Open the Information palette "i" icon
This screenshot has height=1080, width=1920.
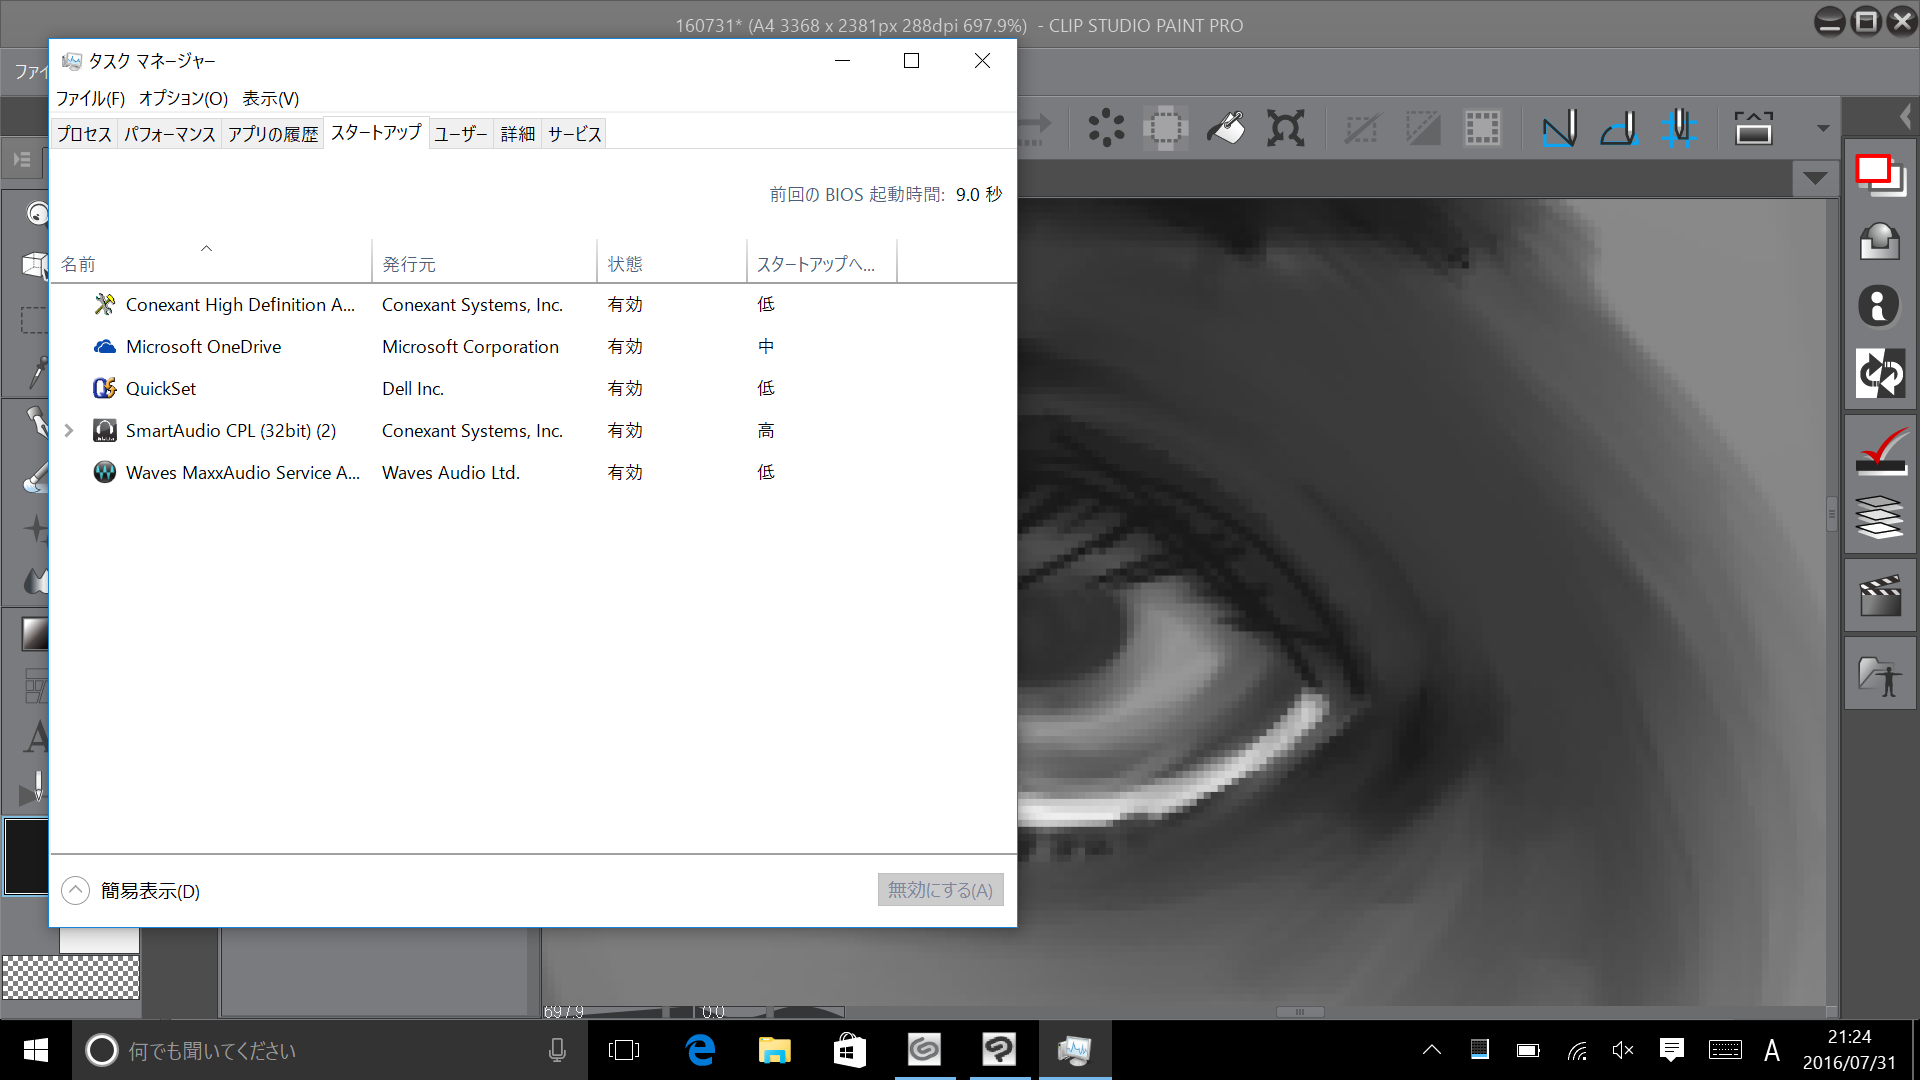coord(1879,306)
